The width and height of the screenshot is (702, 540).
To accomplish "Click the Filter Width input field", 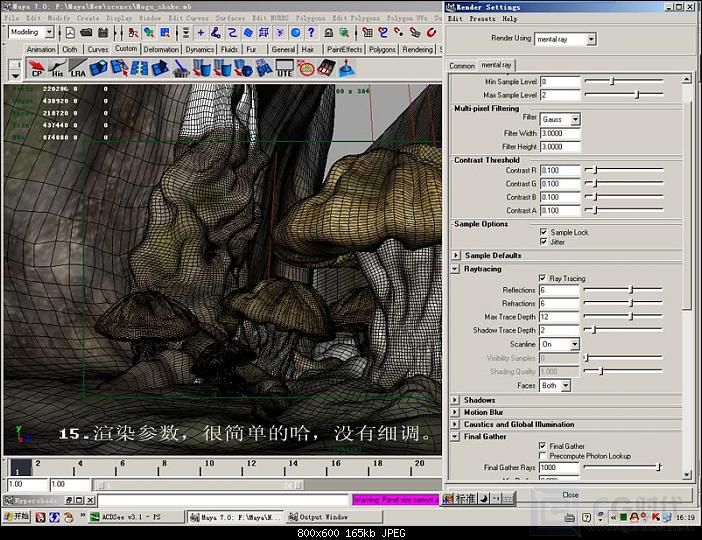I will pos(560,133).
